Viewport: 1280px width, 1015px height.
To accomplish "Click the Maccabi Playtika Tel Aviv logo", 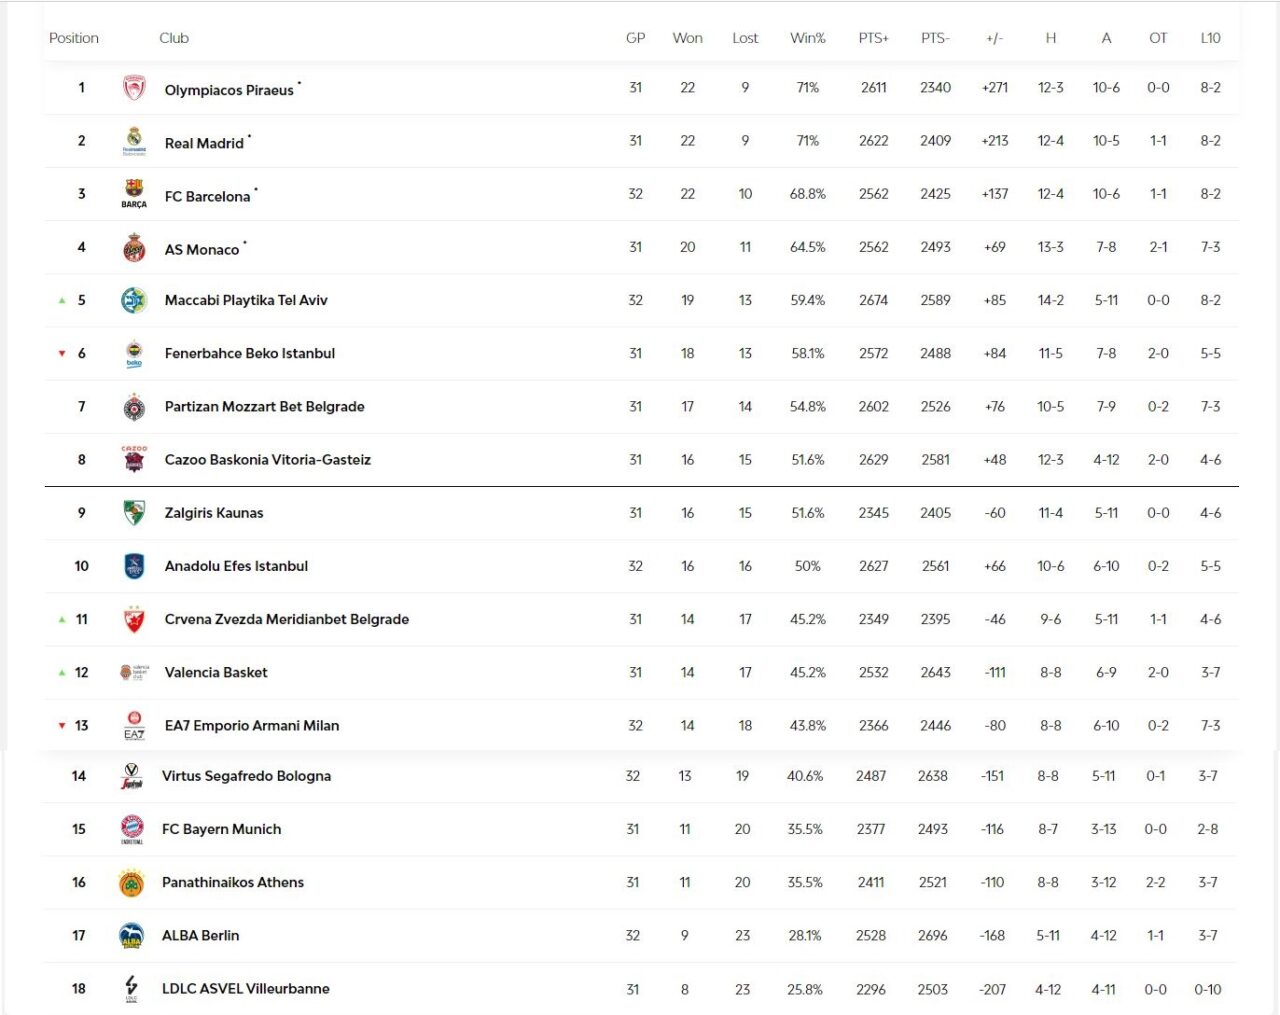I will pyautogui.click(x=134, y=300).
